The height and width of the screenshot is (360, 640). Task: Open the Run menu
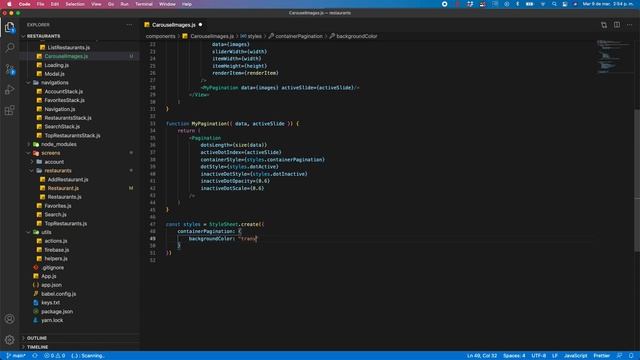[124, 4]
